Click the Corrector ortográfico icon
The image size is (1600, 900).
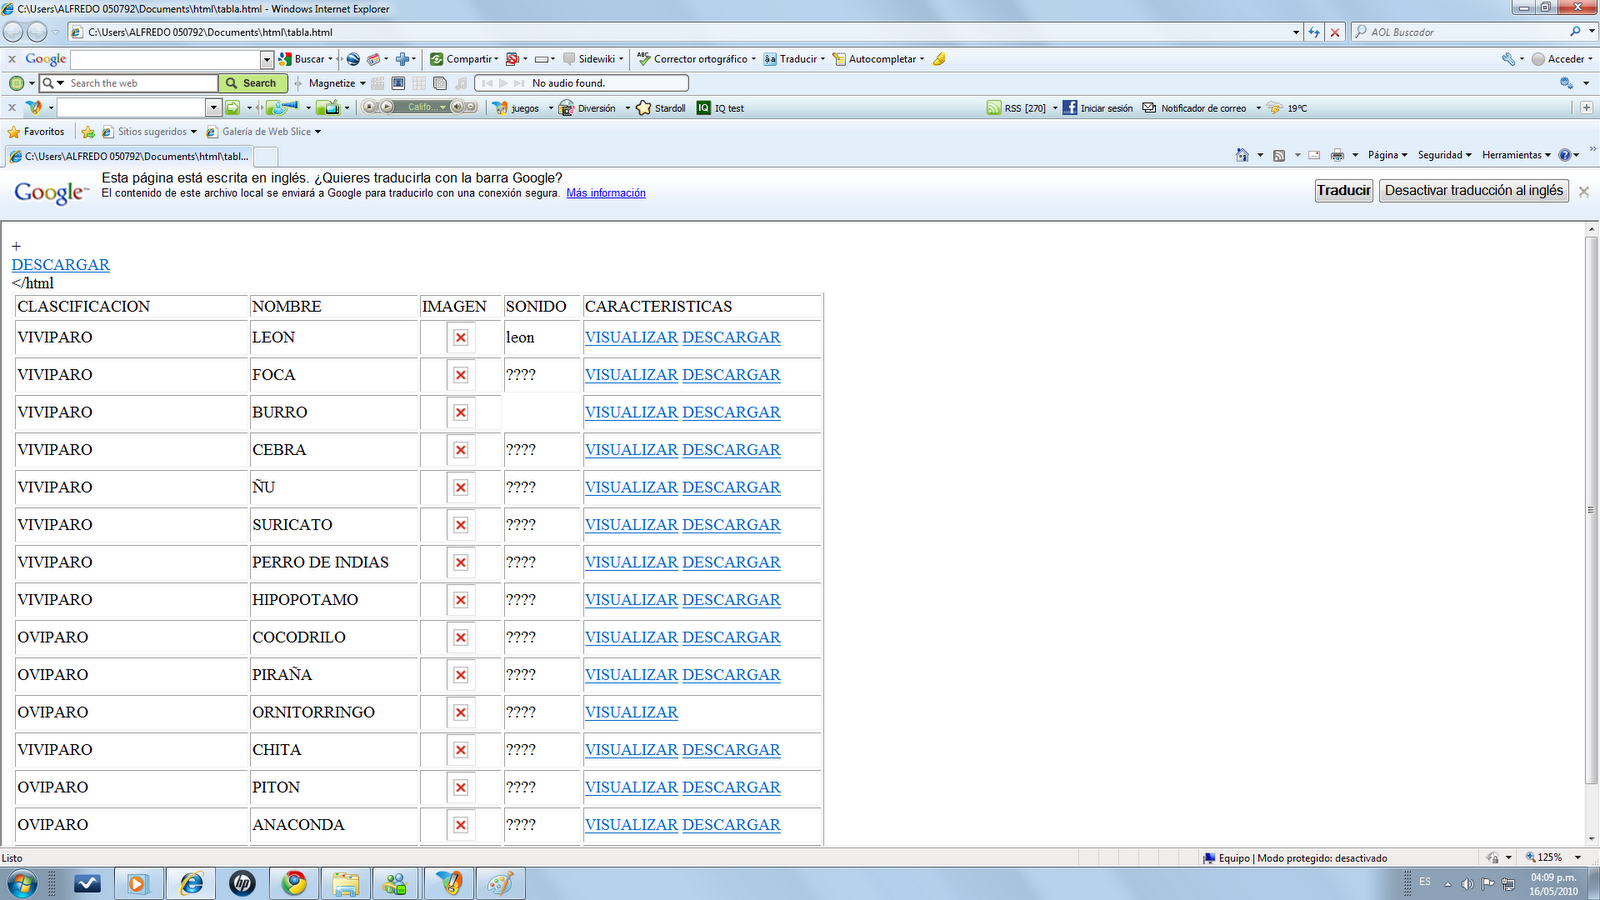[644, 59]
